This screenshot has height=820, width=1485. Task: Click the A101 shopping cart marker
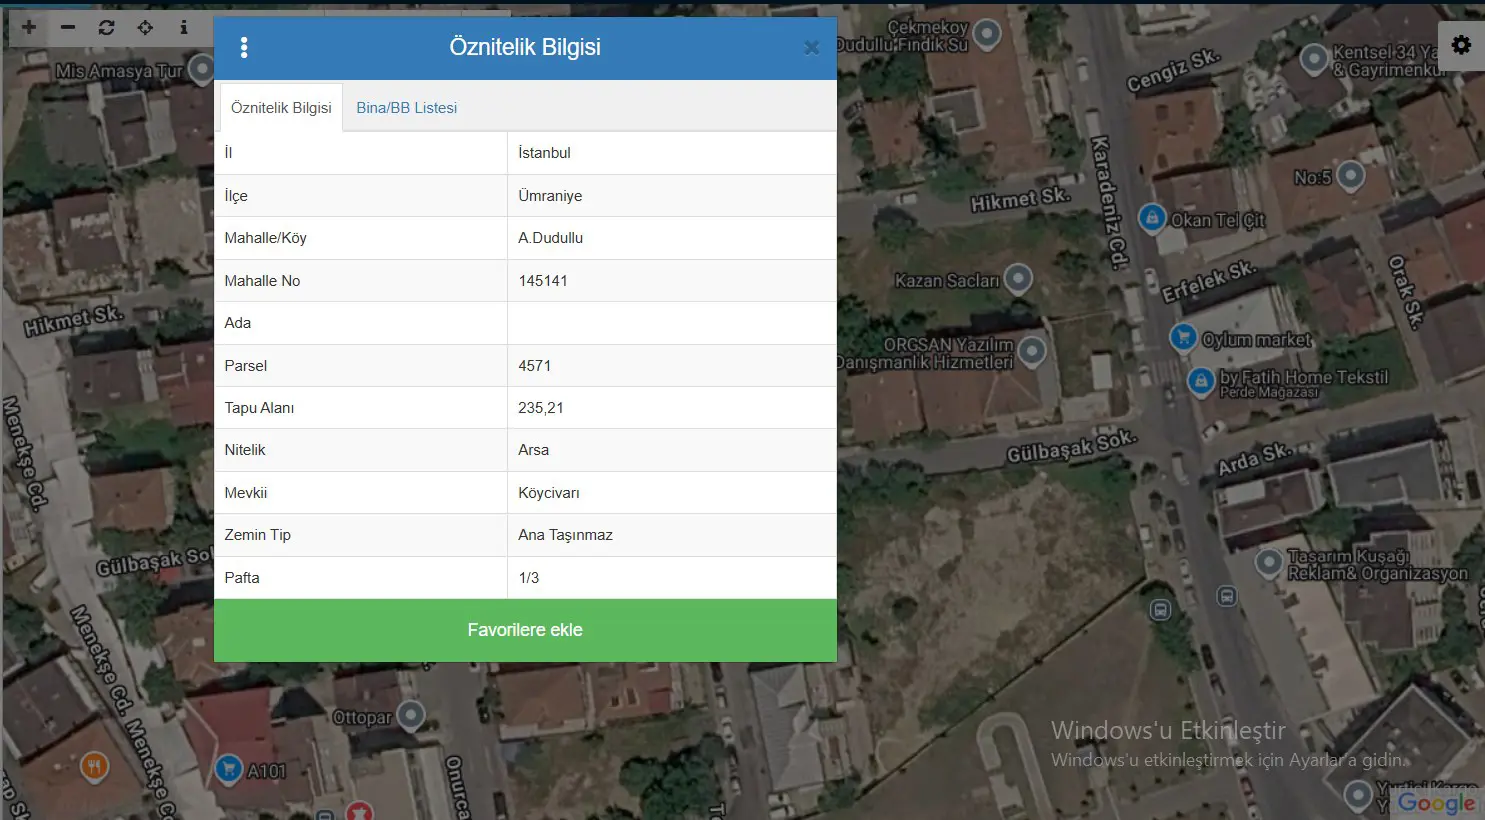(229, 768)
